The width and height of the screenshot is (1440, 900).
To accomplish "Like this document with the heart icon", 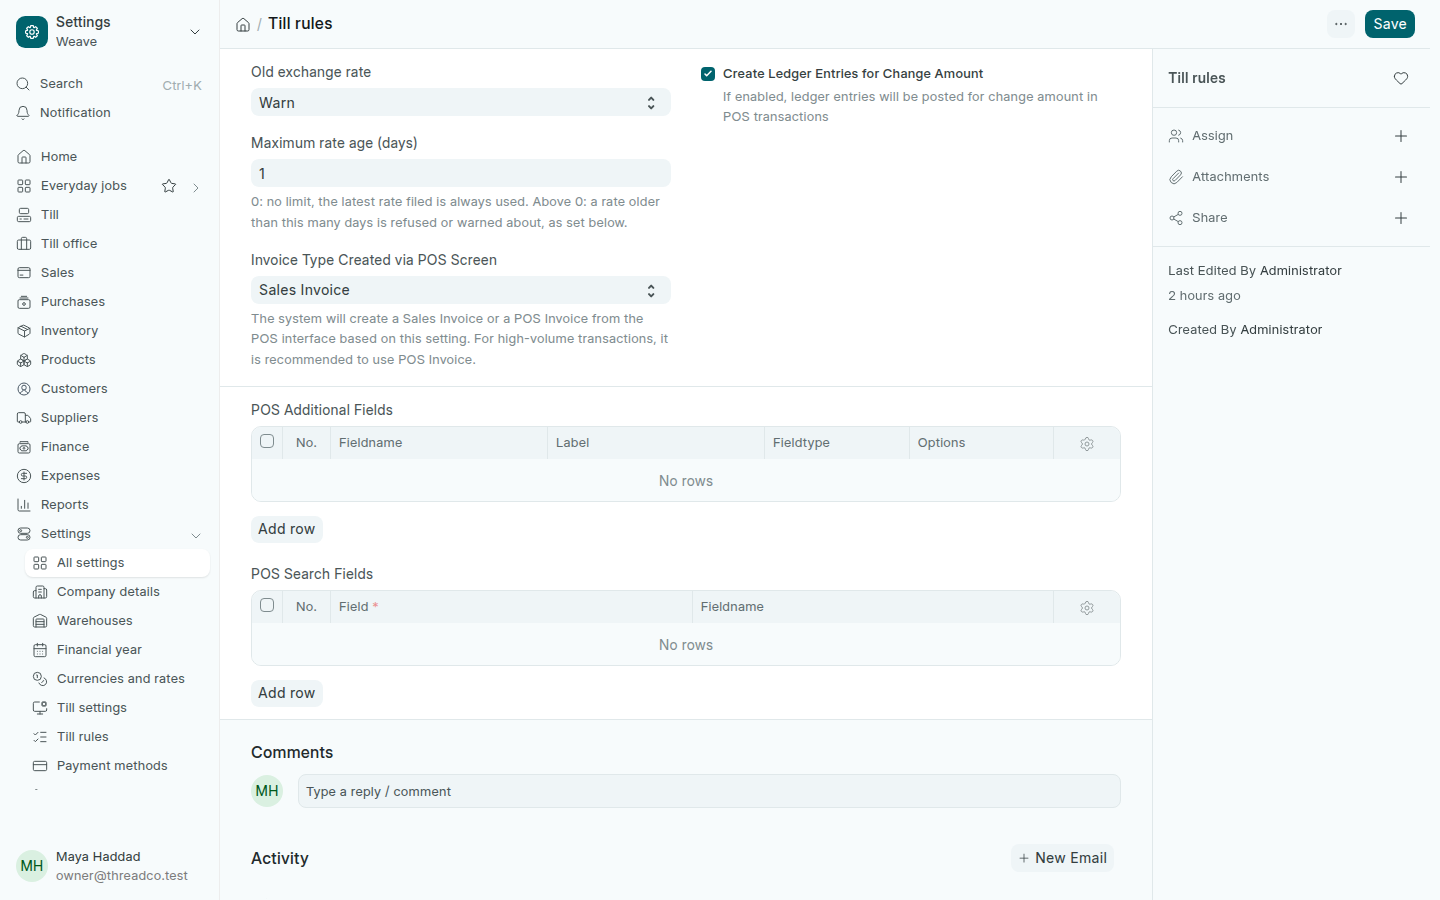I will (1401, 78).
